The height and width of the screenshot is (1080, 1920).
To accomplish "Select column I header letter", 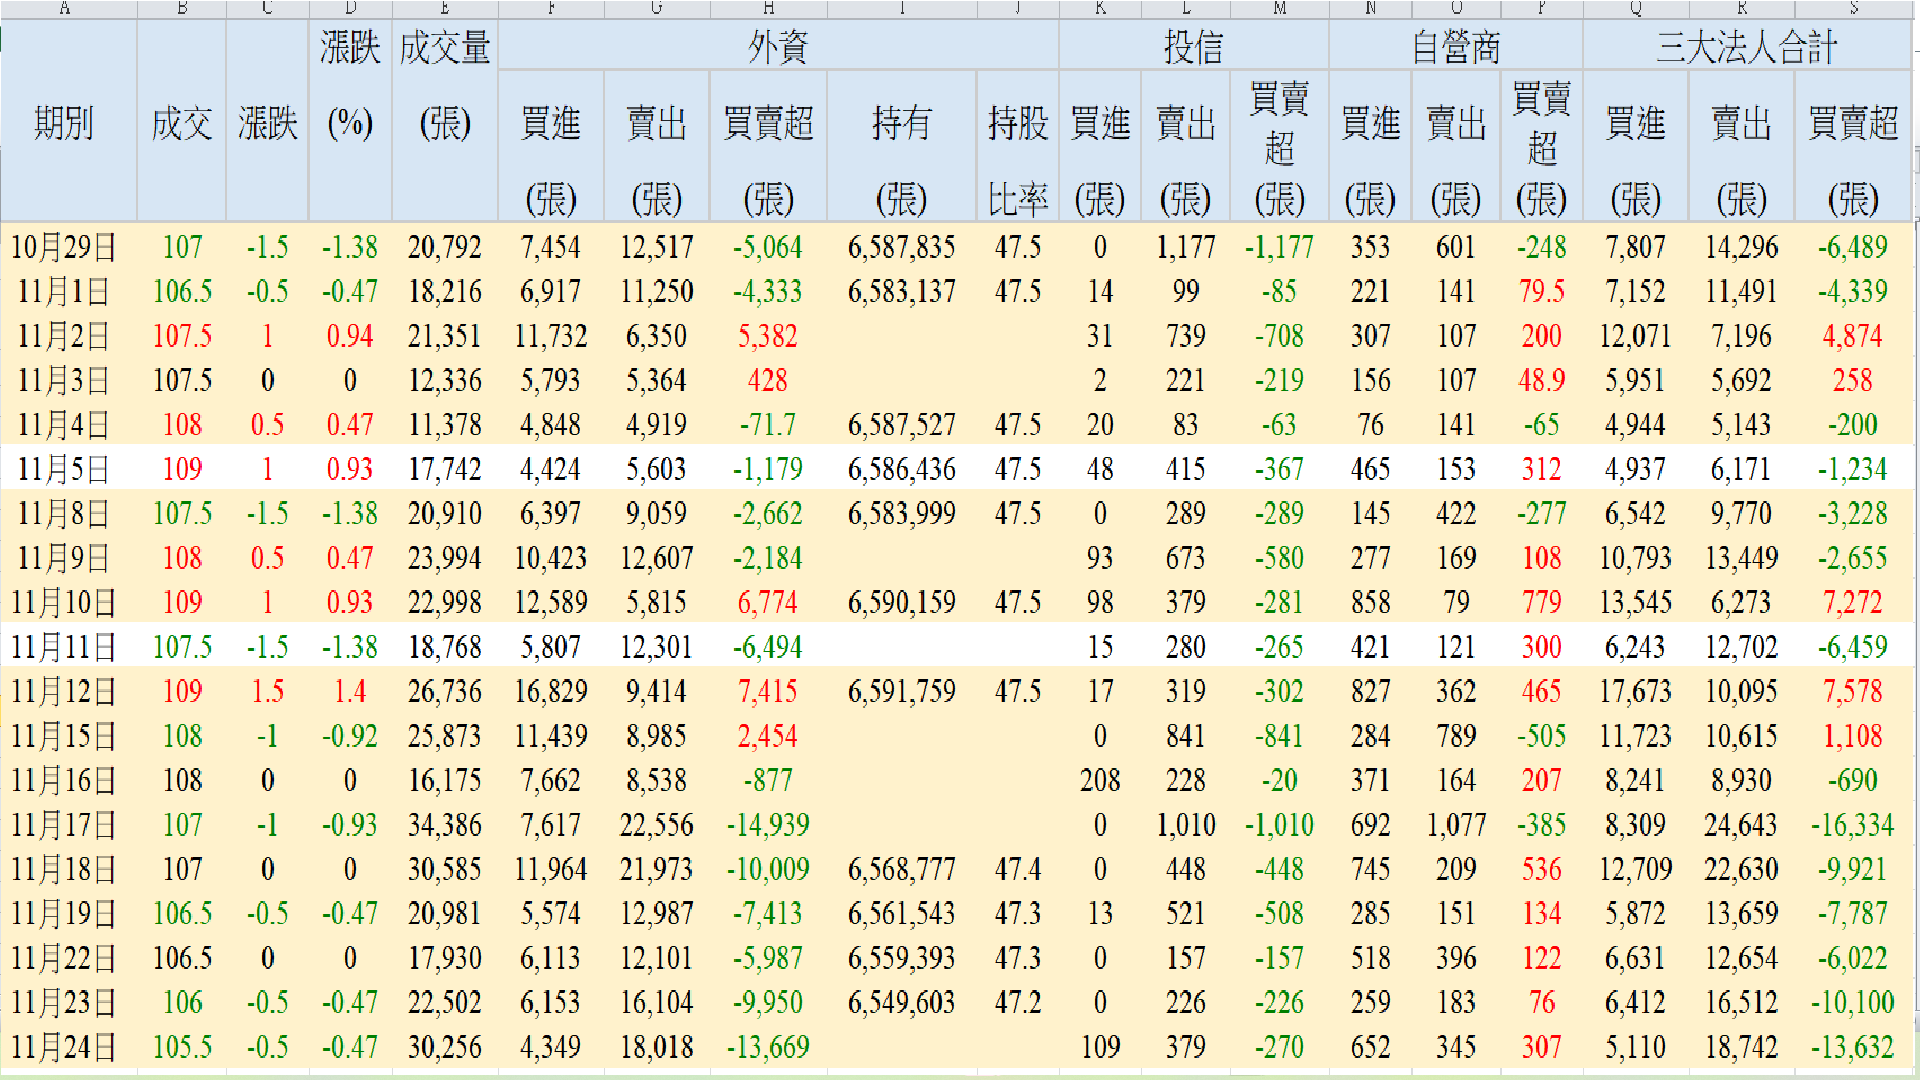I will pyautogui.click(x=901, y=8).
